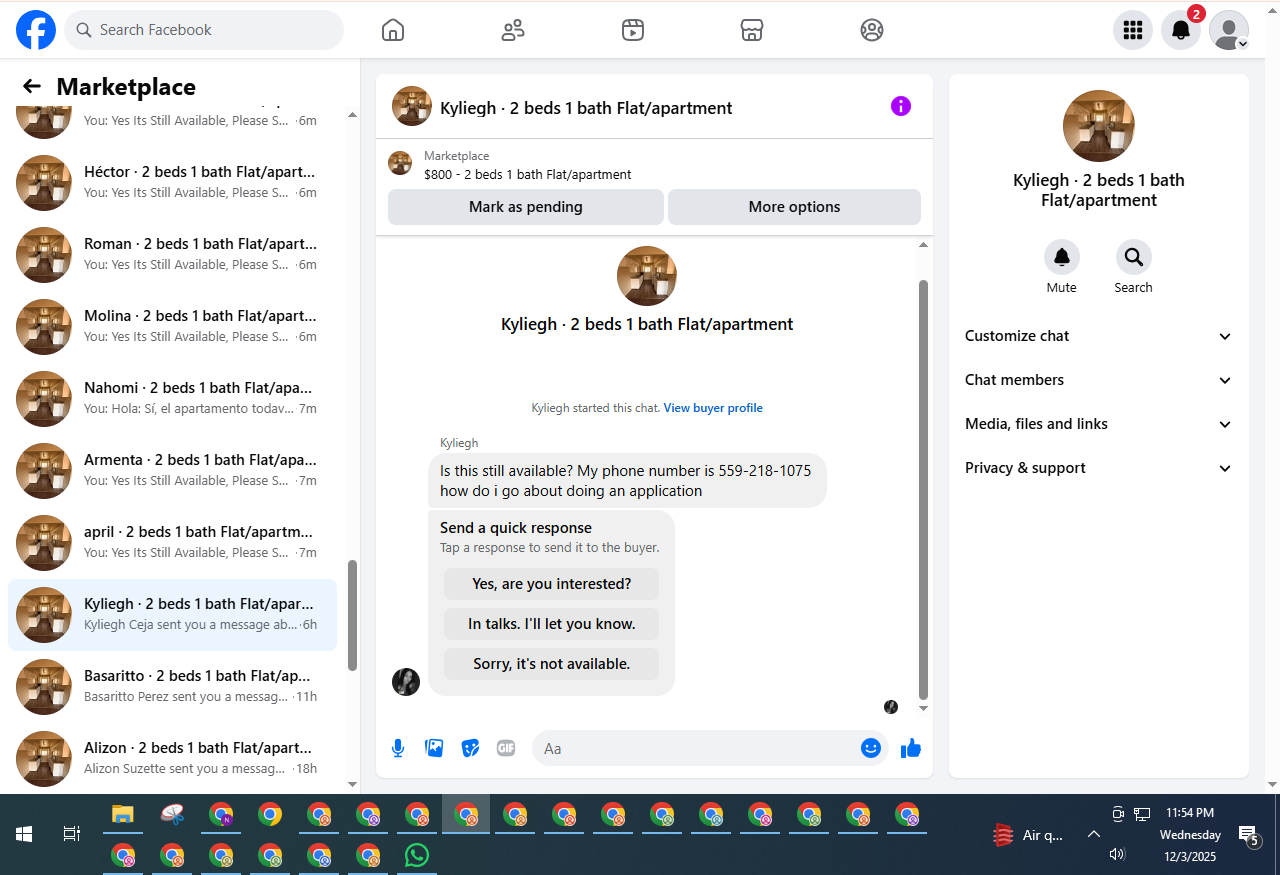Open the Windows Start menu
This screenshot has height=875, width=1280.
coord(24,834)
